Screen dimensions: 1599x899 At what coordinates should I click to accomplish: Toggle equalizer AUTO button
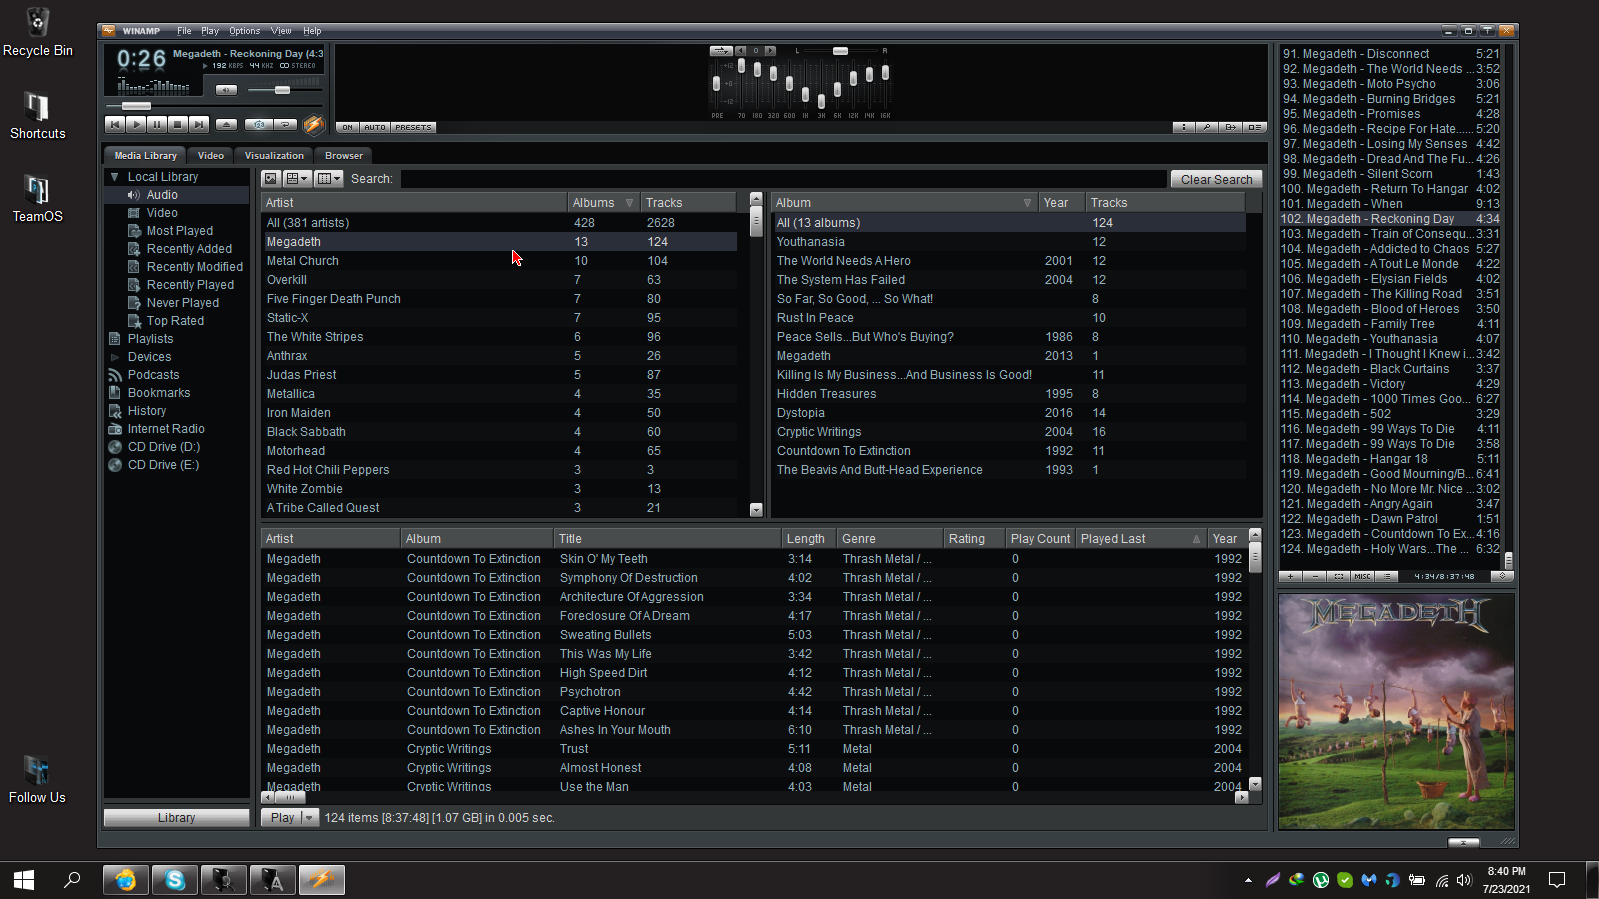375,127
